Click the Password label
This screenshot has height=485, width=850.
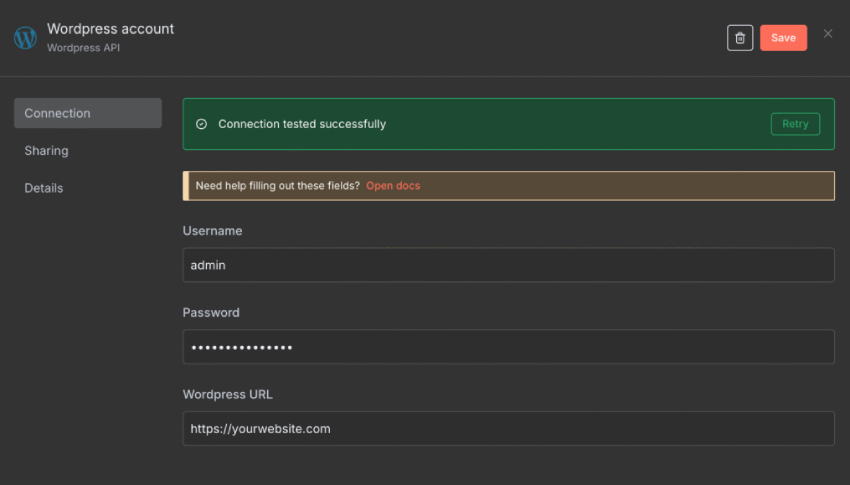pos(211,313)
